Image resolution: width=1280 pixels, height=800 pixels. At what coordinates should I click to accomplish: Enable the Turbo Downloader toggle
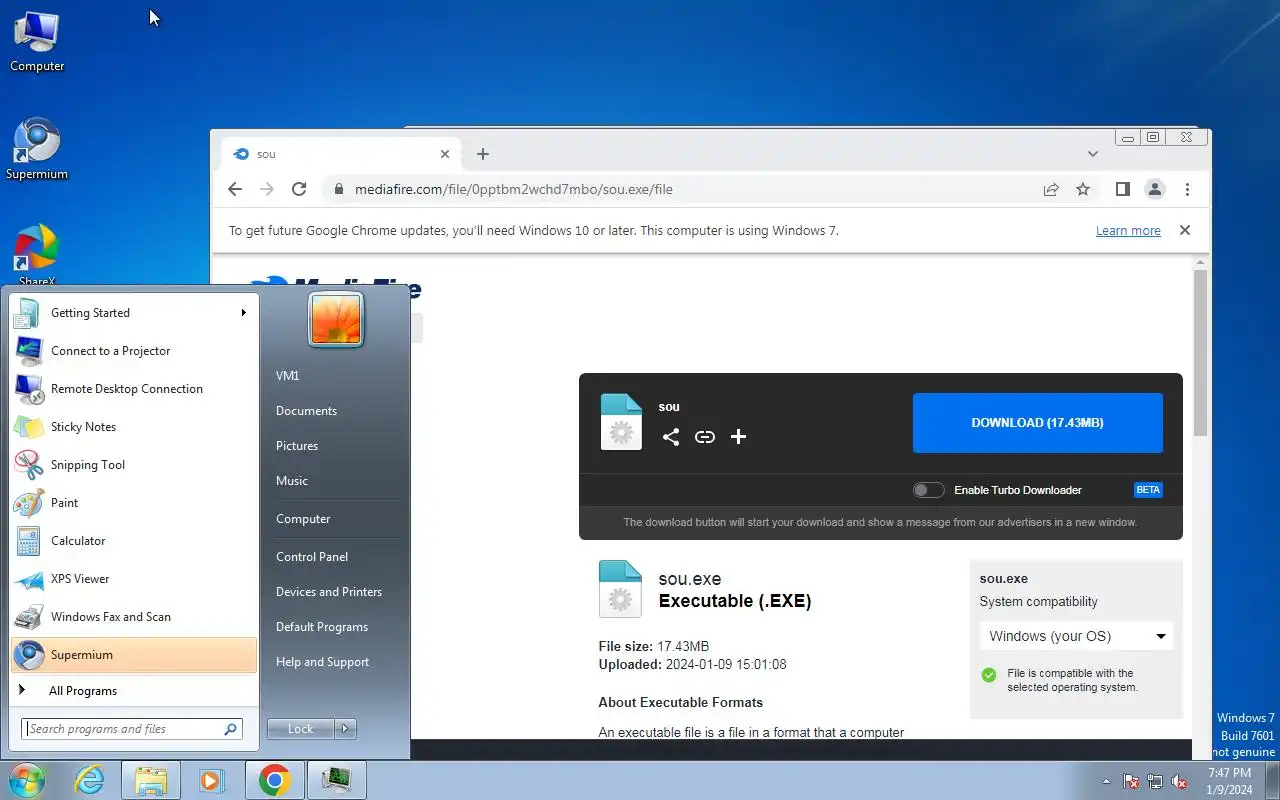tap(928, 490)
